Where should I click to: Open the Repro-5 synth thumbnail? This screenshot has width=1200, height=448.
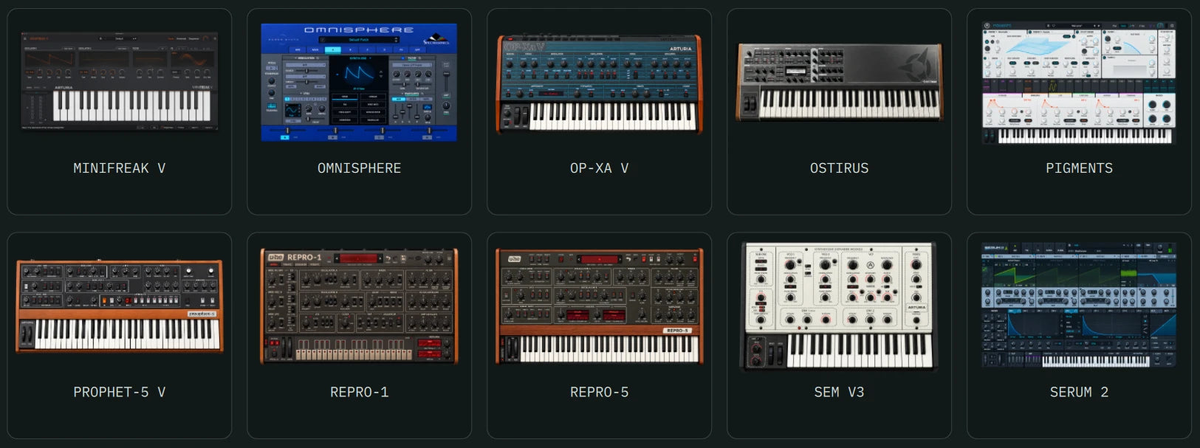pos(599,306)
